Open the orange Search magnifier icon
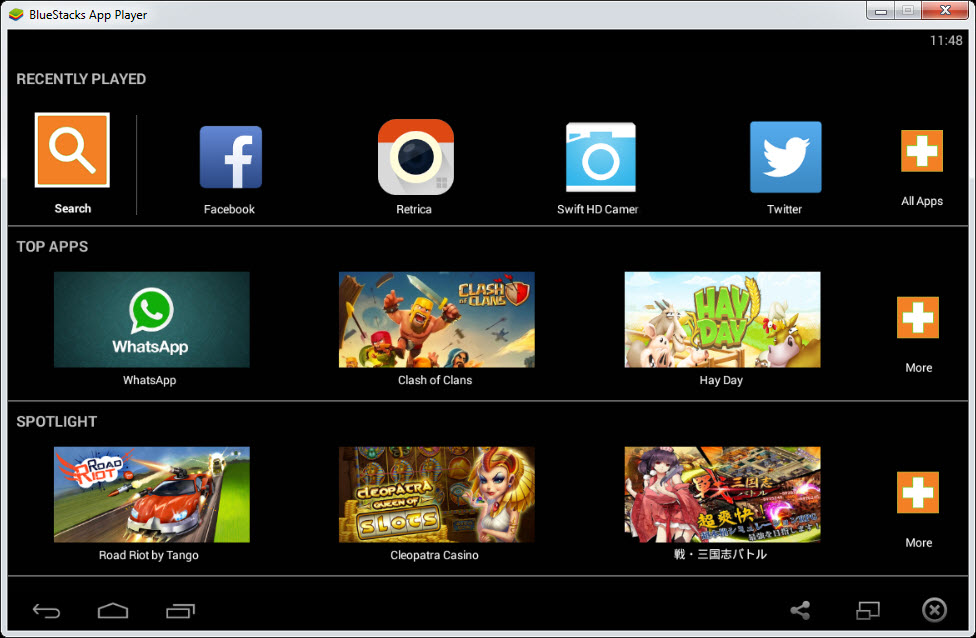This screenshot has height=638, width=976. pyautogui.click(x=72, y=150)
